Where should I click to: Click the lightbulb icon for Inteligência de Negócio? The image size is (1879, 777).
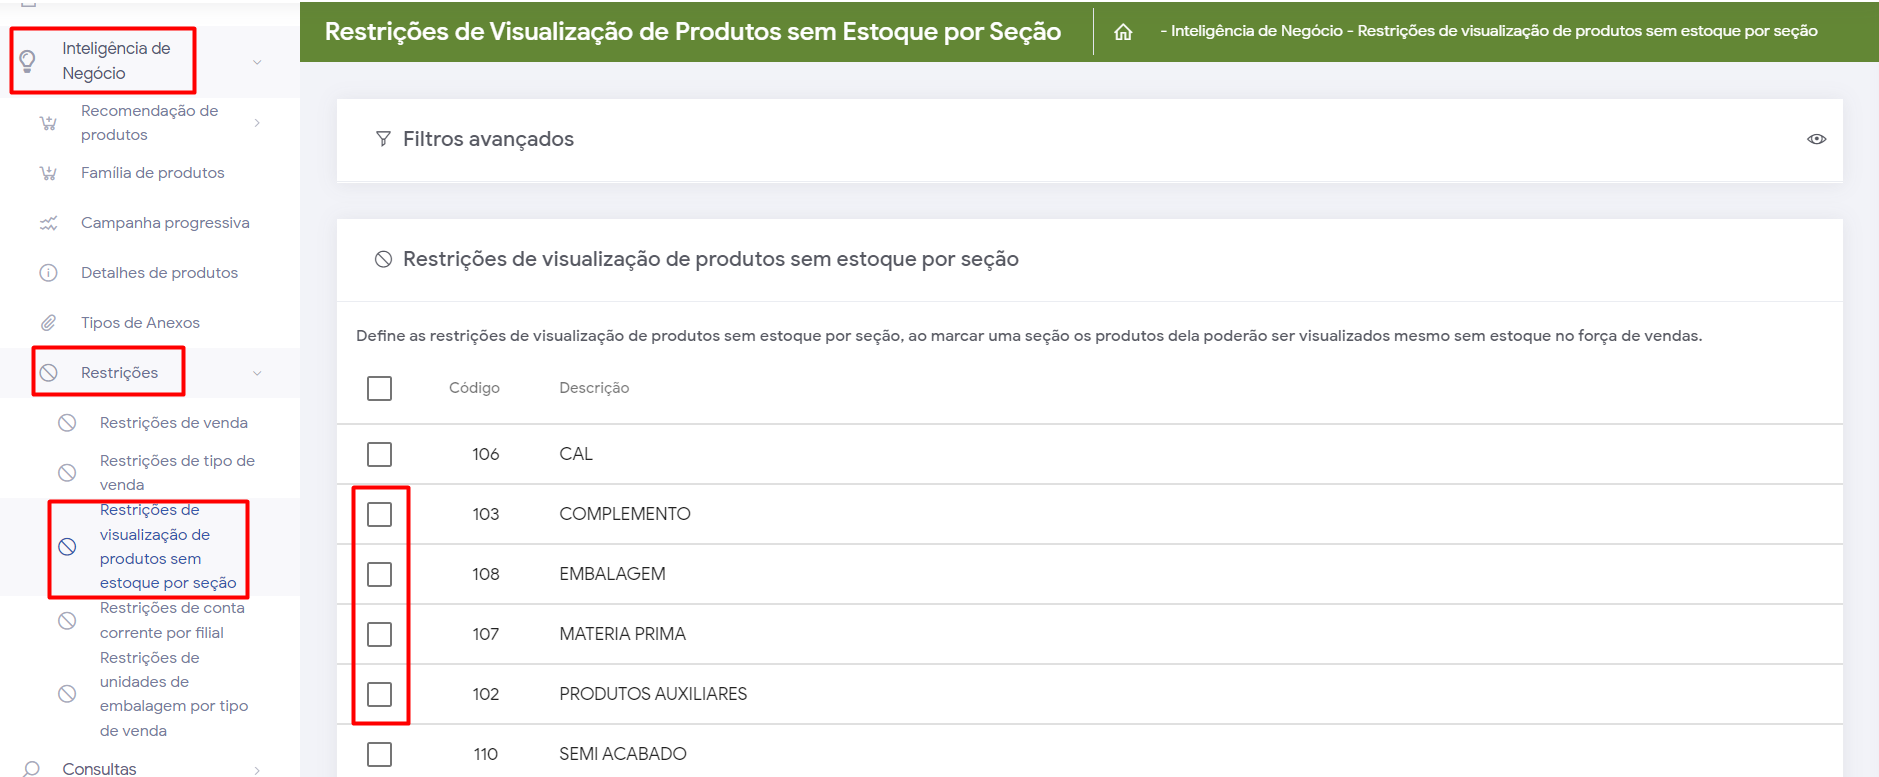(28, 61)
